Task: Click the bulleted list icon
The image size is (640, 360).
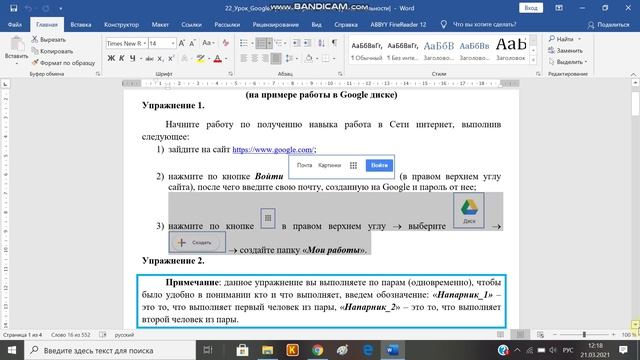Action: 244,43
